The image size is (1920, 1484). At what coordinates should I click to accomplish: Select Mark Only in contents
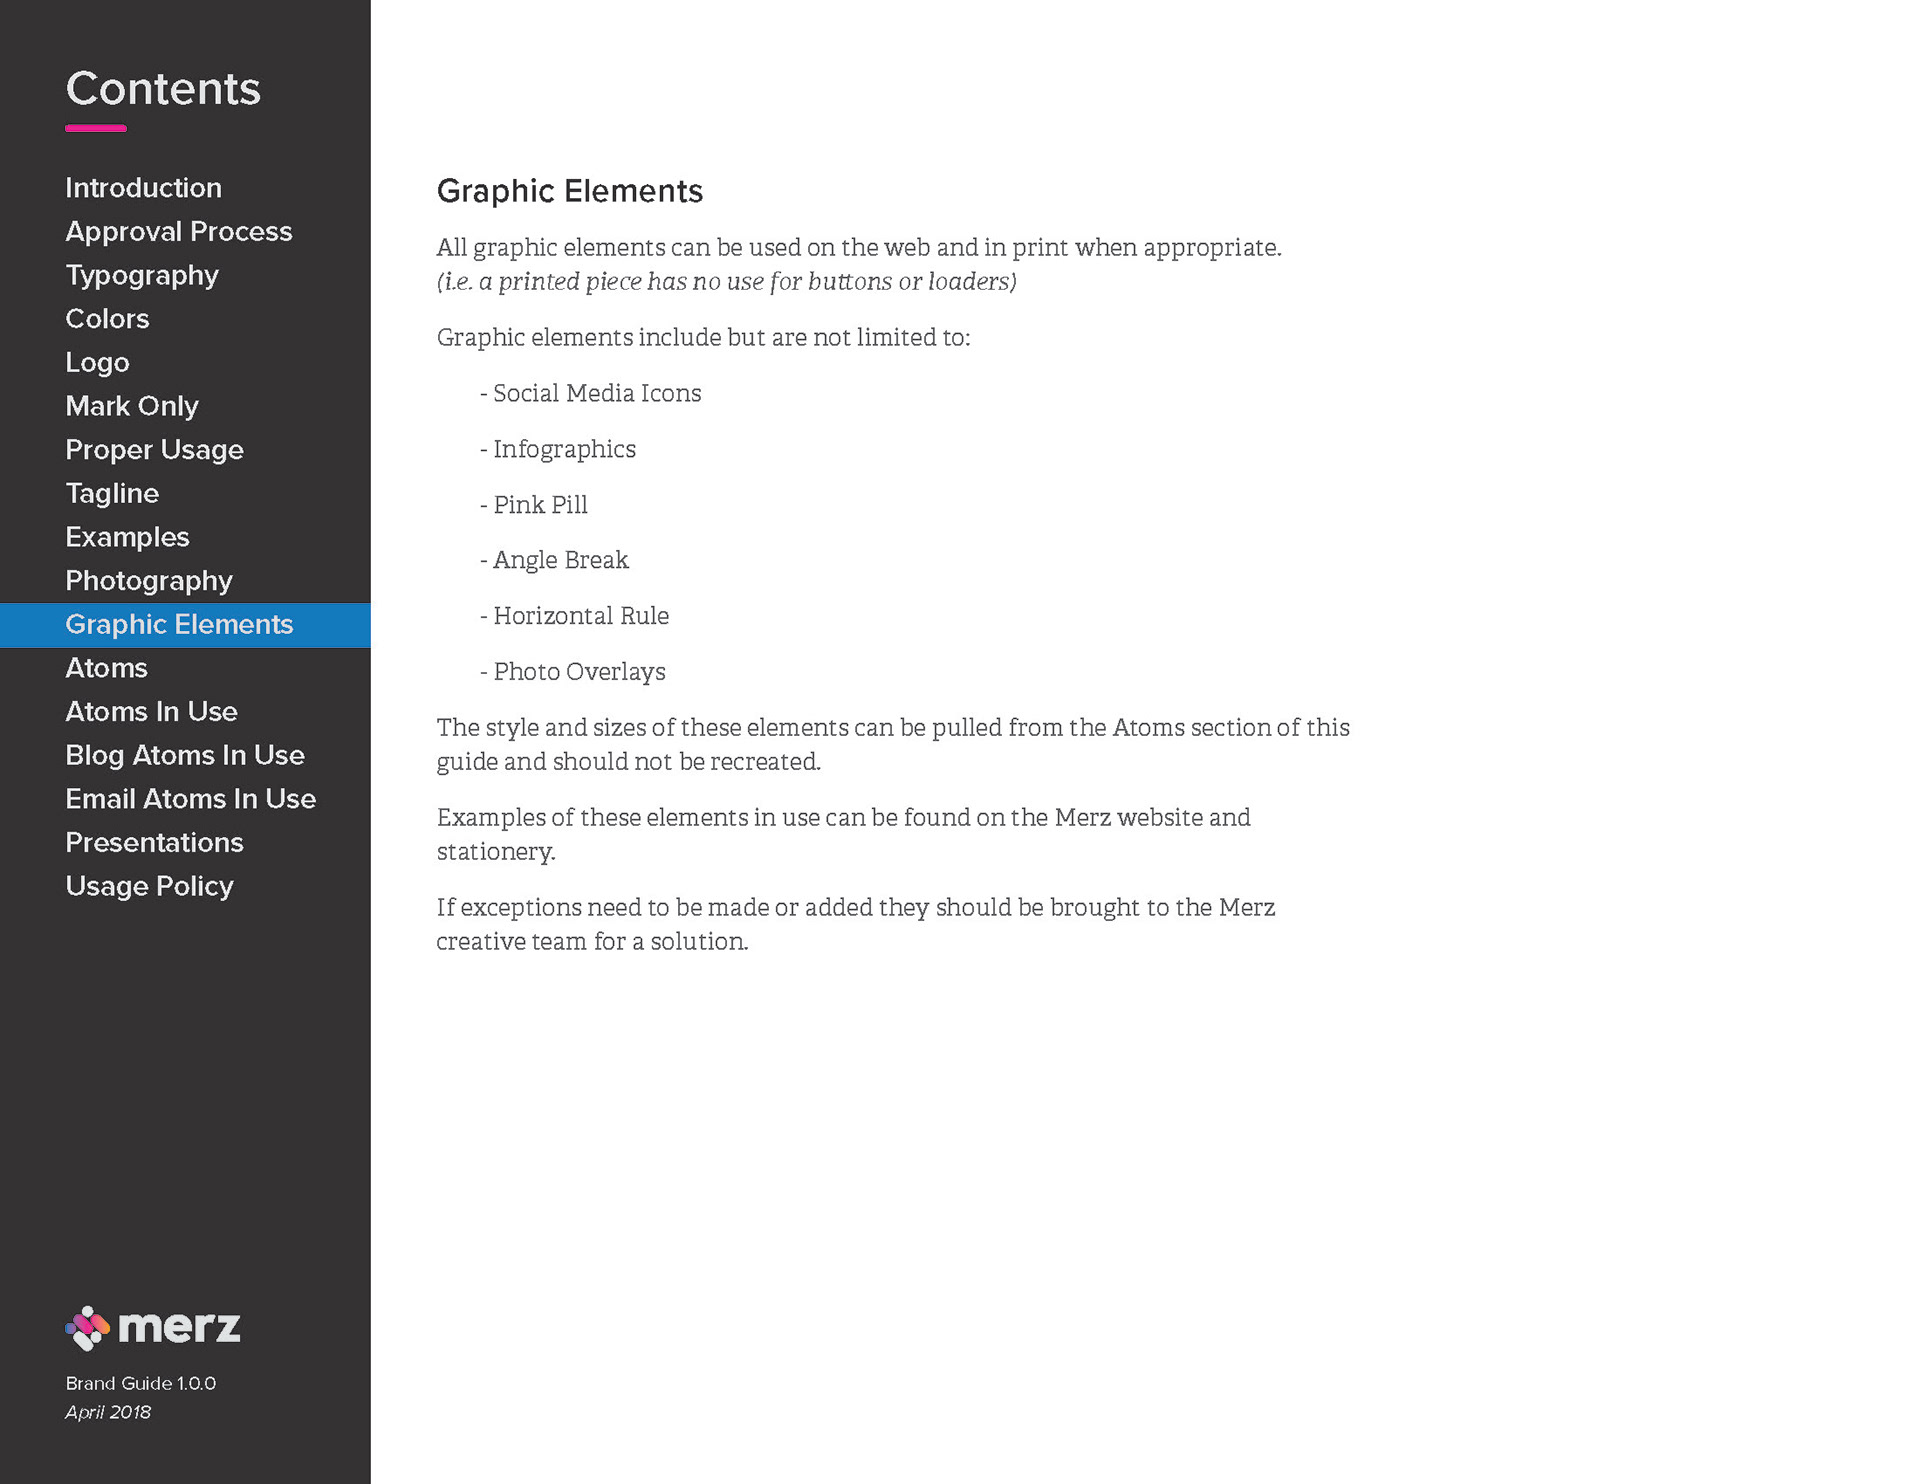tap(131, 406)
